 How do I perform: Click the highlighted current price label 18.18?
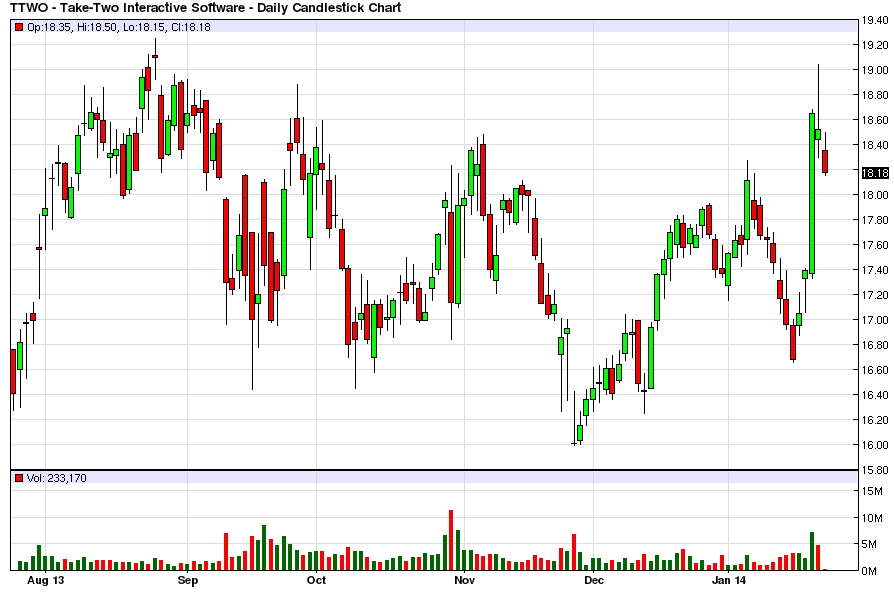tap(875, 173)
